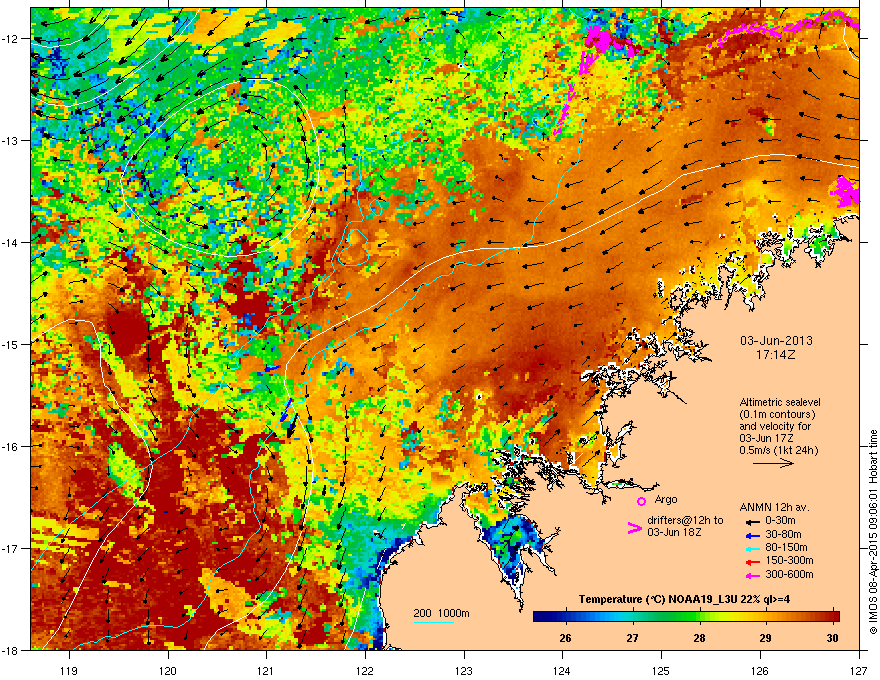Click the longitude label 126
This screenshot has width=880, height=680.
(760, 670)
